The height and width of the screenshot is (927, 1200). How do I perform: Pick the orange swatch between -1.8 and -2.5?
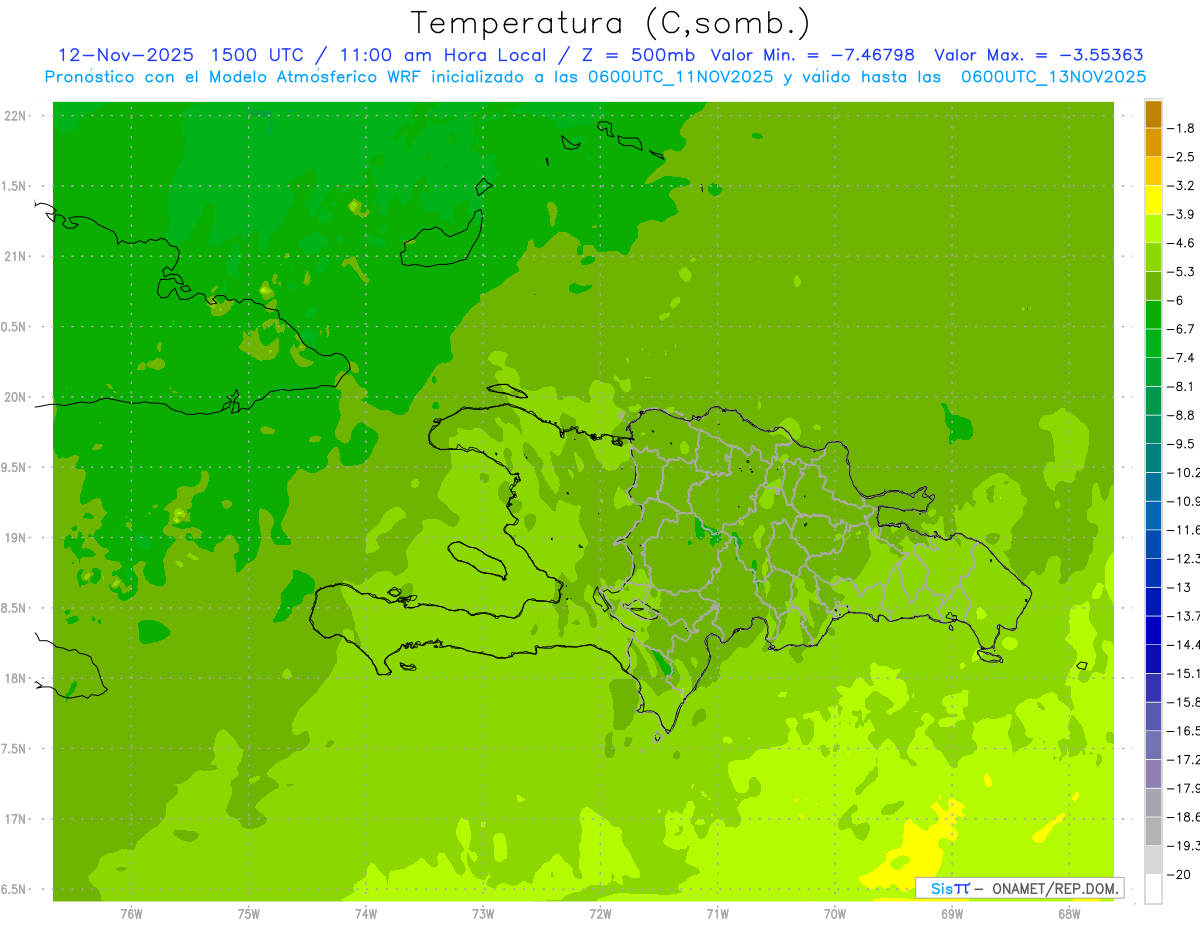(1153, 143)
